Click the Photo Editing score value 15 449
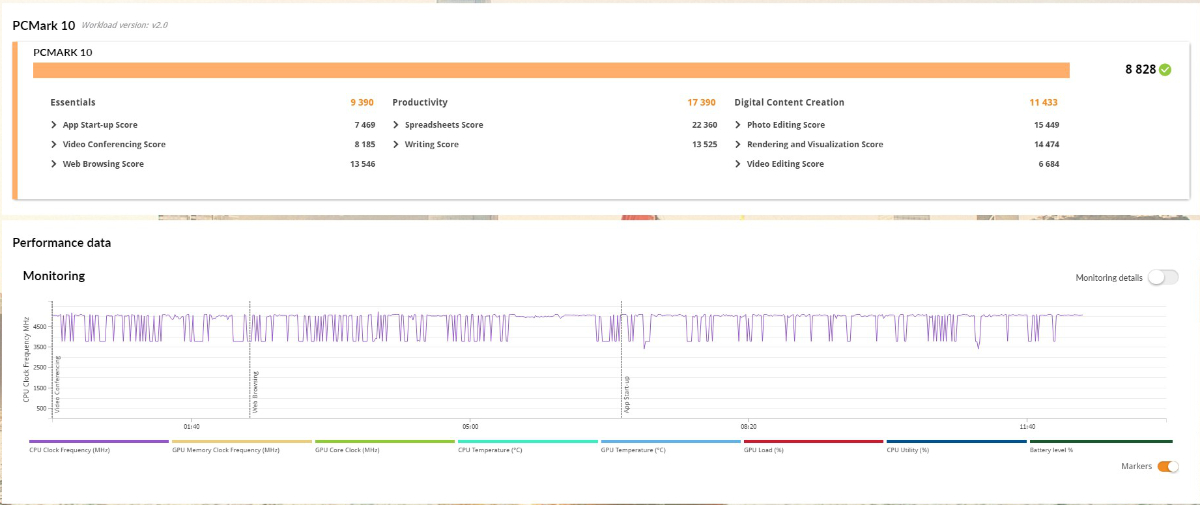Image resolution: width=1200 pixels, height=505 pixels. 1046,125
